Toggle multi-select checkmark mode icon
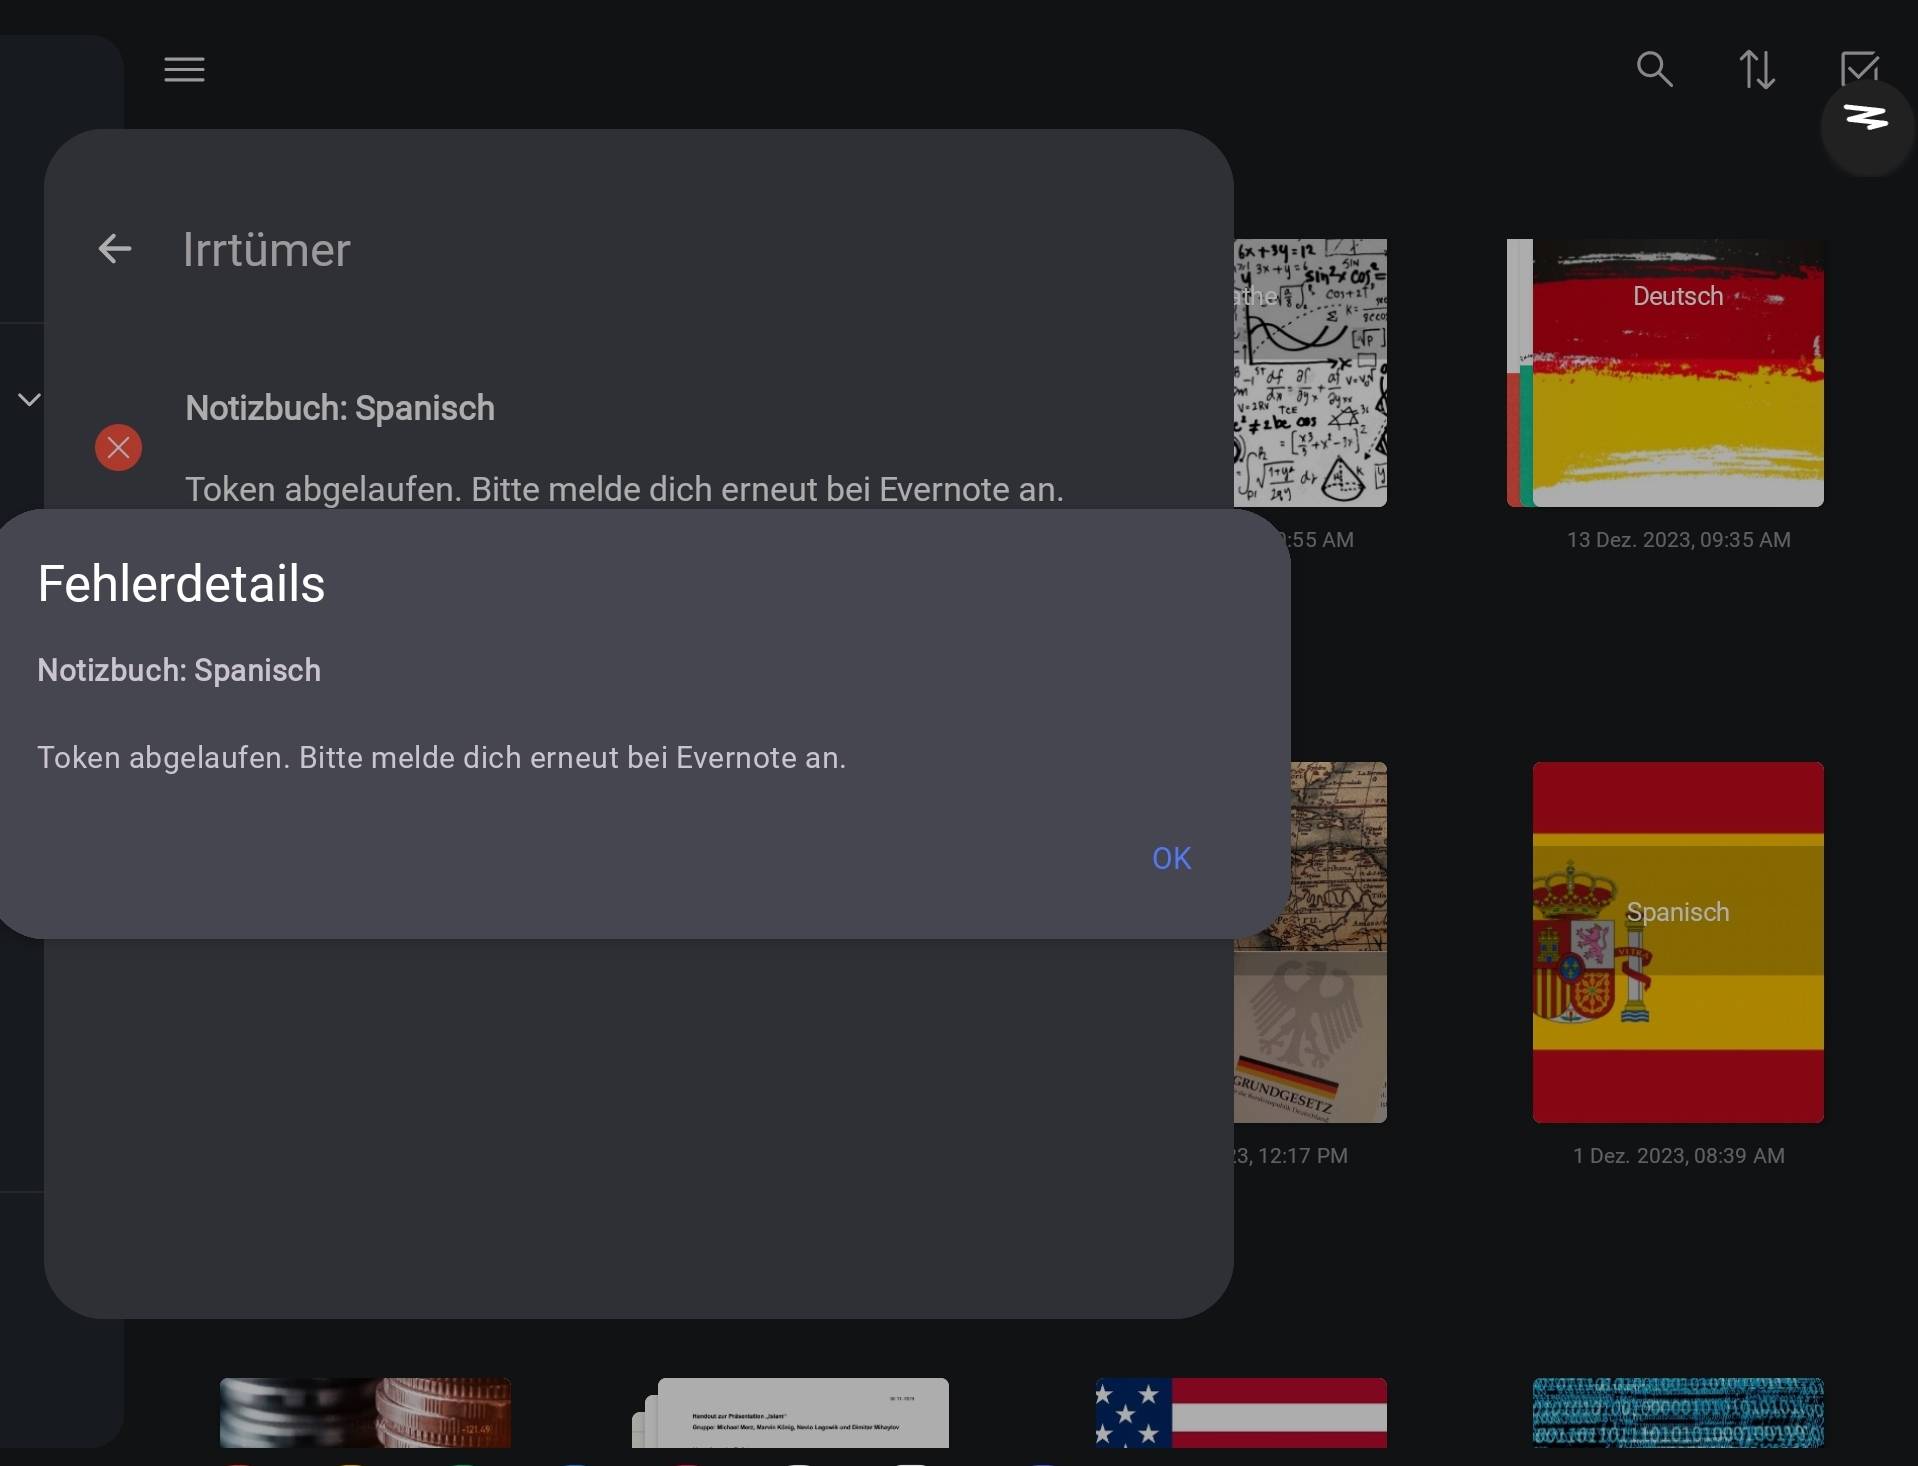 pyautogui.click(x=1859, y=68)
